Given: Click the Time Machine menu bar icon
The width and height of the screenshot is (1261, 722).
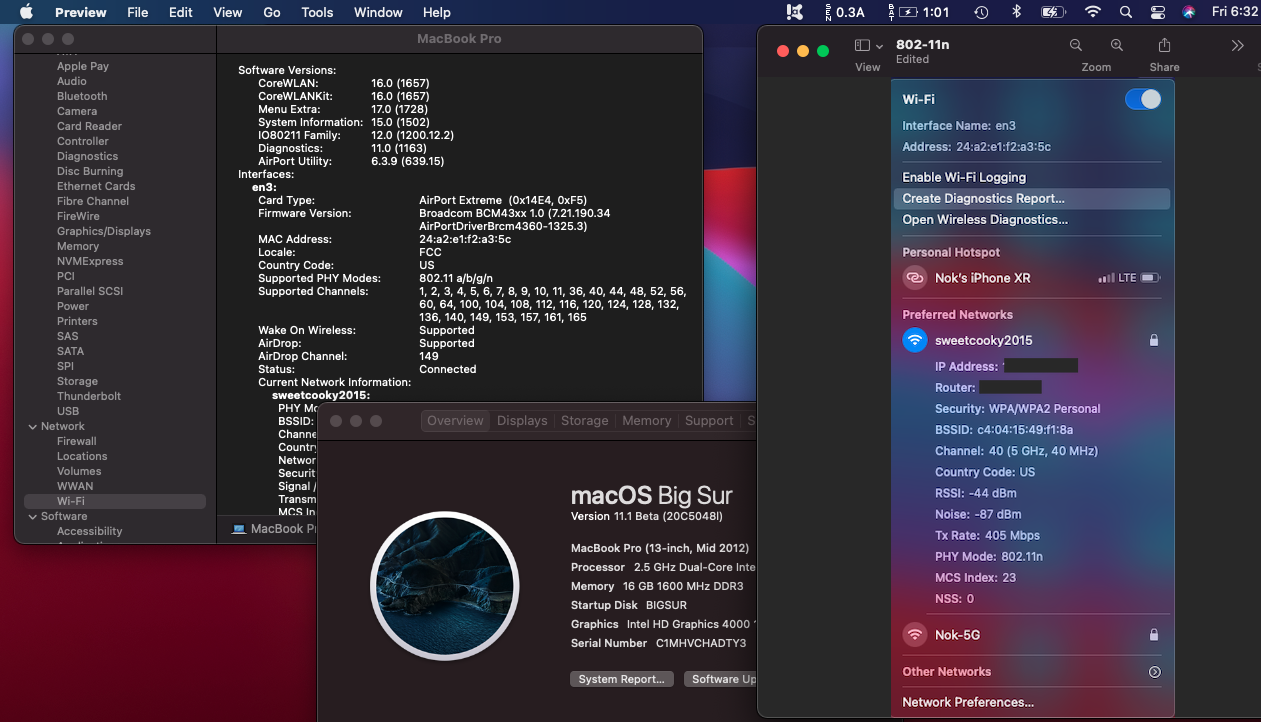Looking at the screenshot, I should (x=981, y=12).
